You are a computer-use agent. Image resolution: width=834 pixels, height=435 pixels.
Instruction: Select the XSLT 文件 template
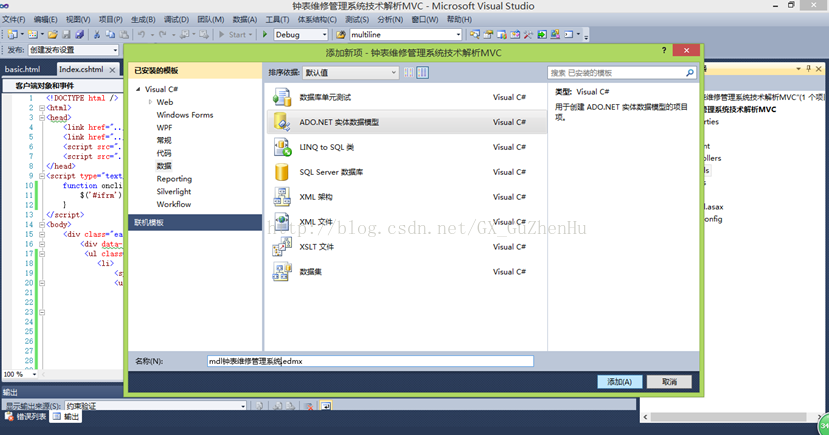[407, 247]
